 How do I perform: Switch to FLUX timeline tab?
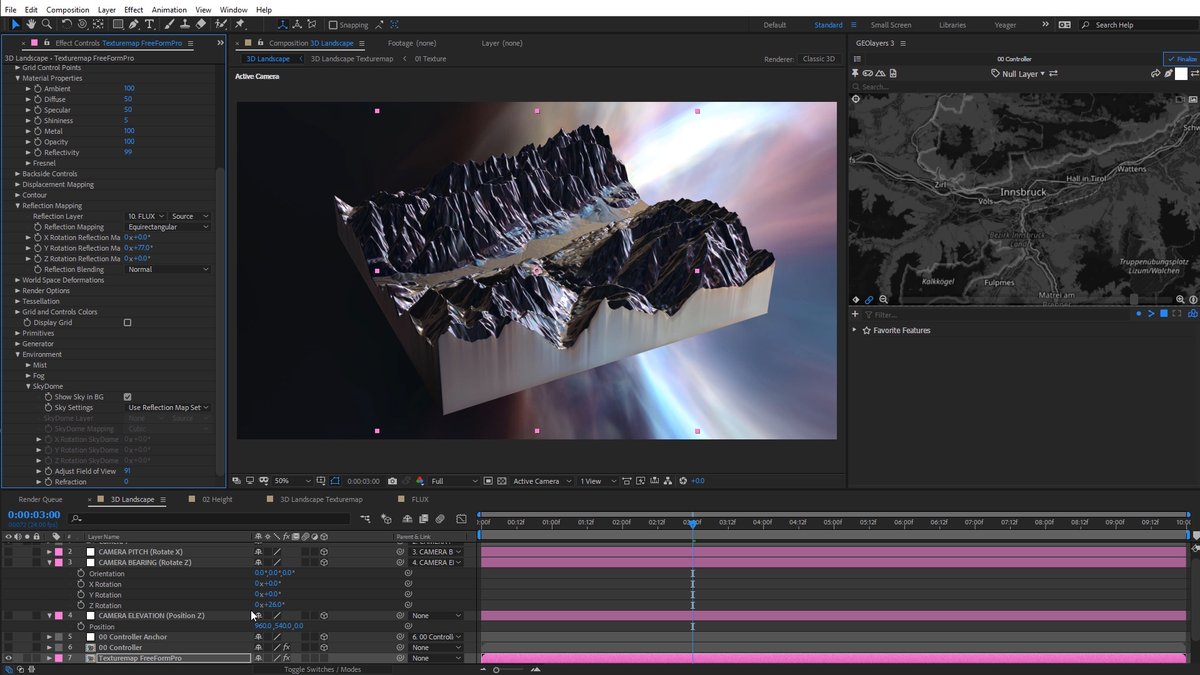pos(420,499)
